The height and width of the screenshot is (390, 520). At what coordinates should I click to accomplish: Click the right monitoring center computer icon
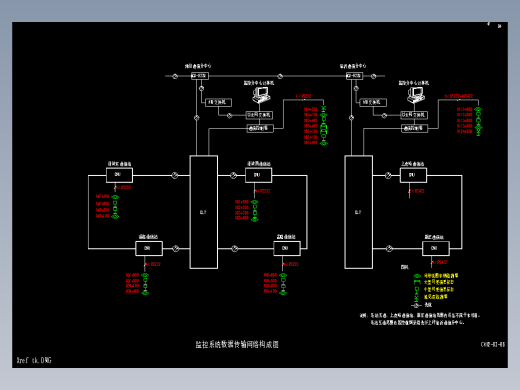(x=415, y=95)
